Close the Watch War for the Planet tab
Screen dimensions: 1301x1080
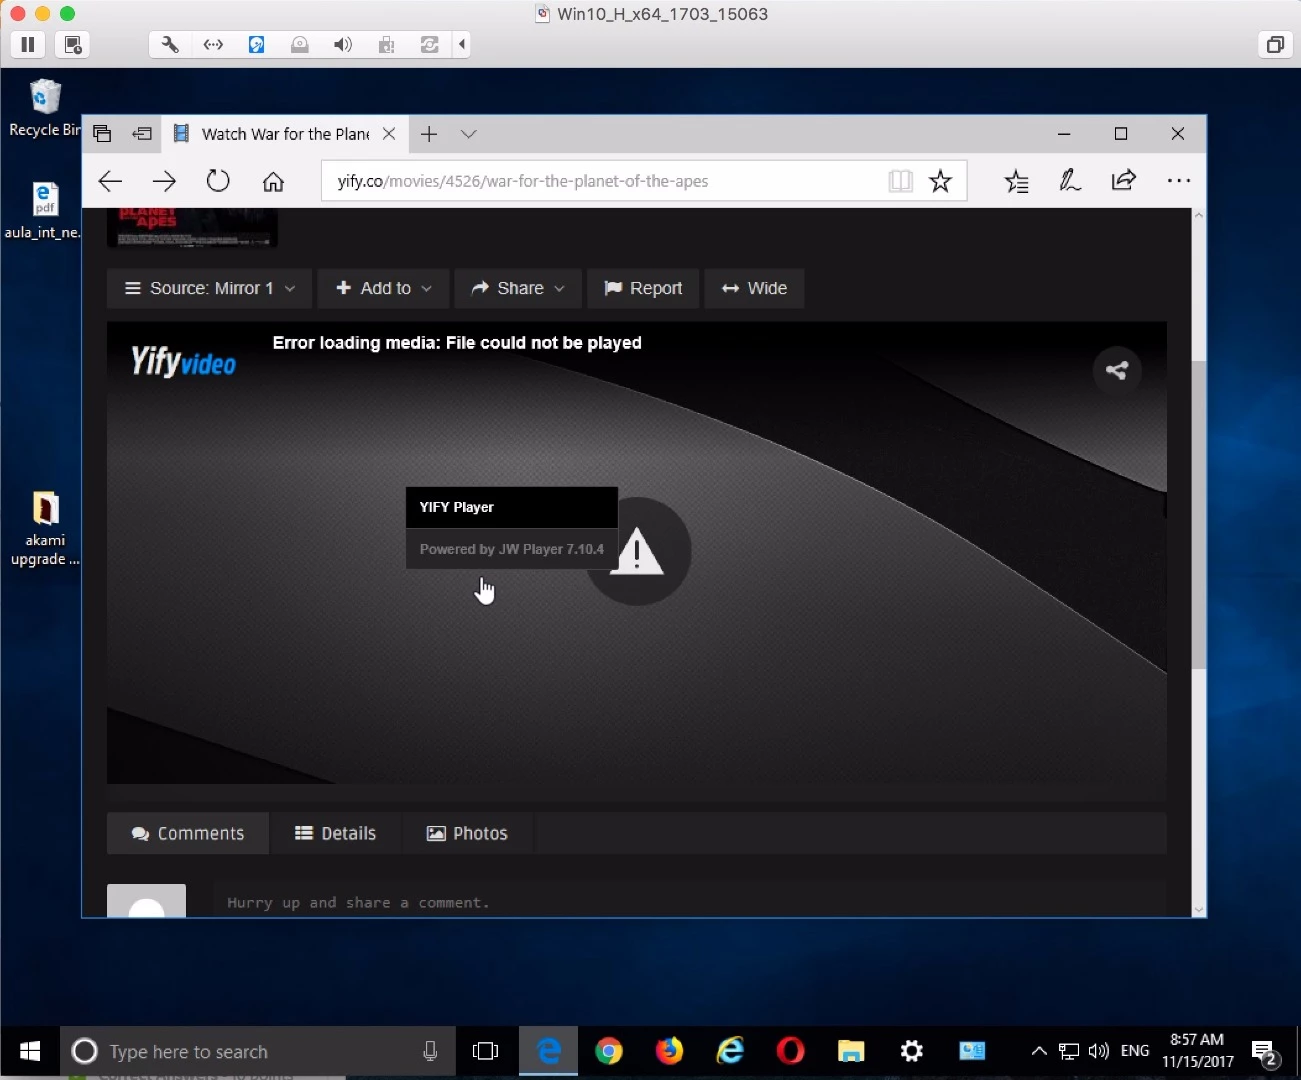[x=389, y=134]
